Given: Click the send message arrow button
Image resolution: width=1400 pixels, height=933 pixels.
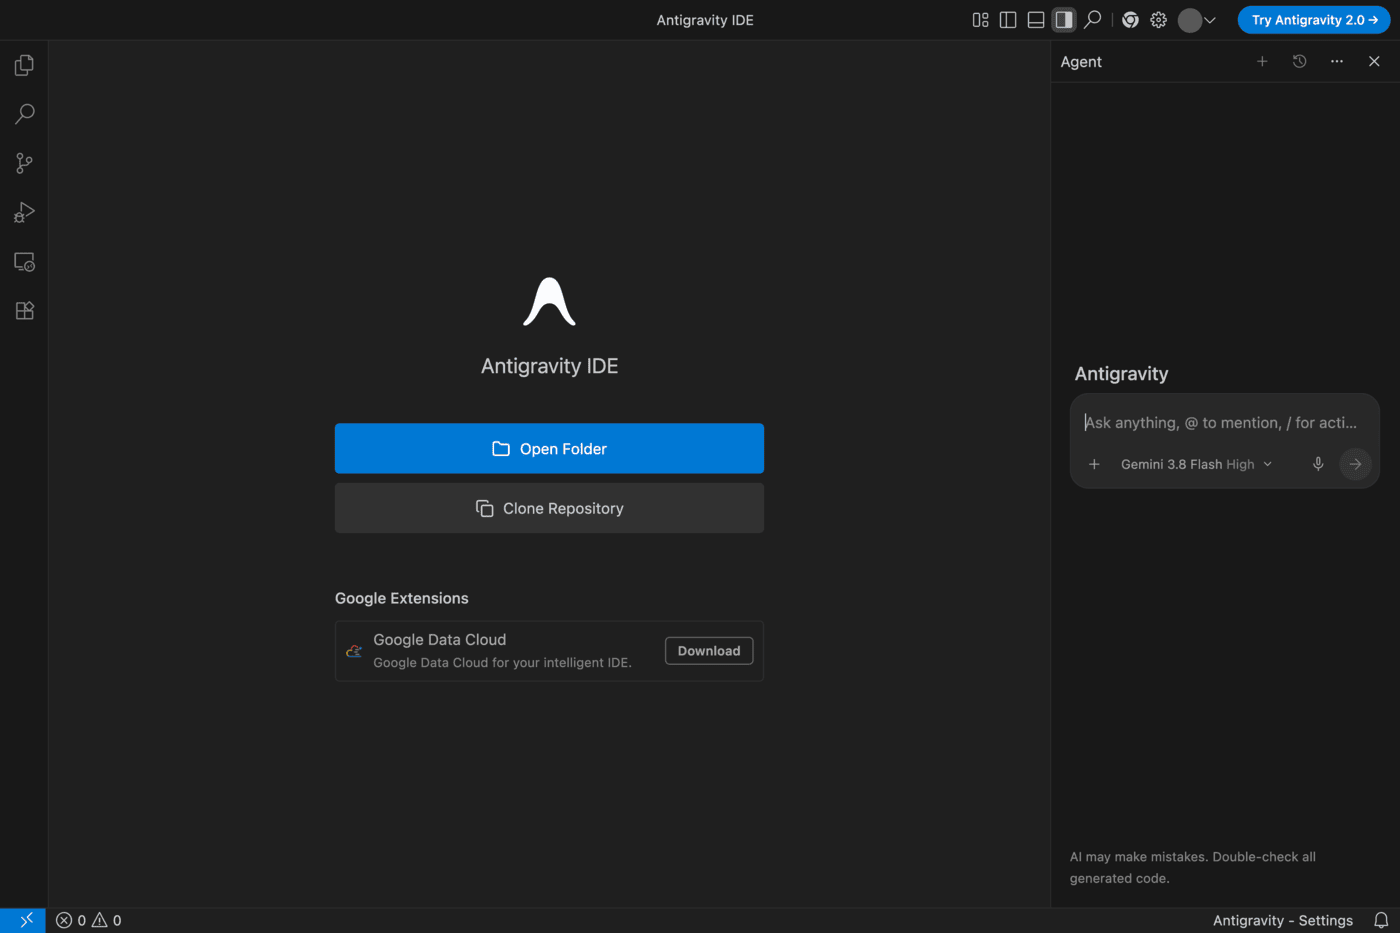Looking at the screenshot, I should pyautogui.click(x=1355, y=464).
